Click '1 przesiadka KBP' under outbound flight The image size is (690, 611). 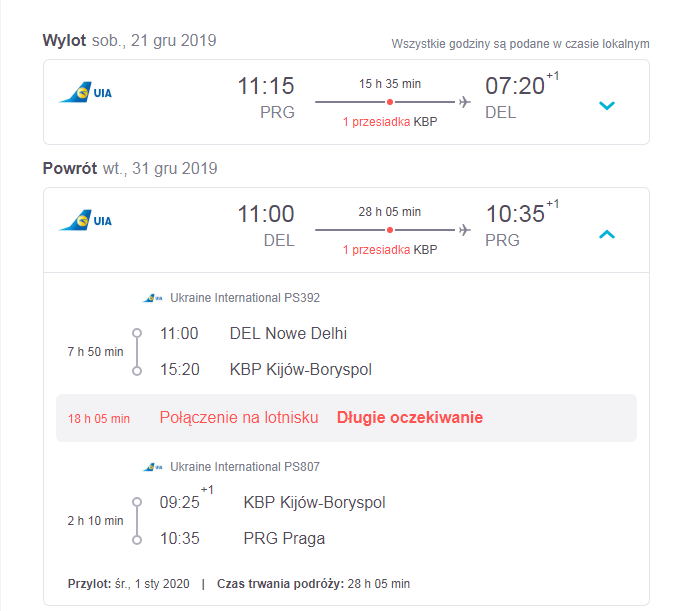(390, 122)
